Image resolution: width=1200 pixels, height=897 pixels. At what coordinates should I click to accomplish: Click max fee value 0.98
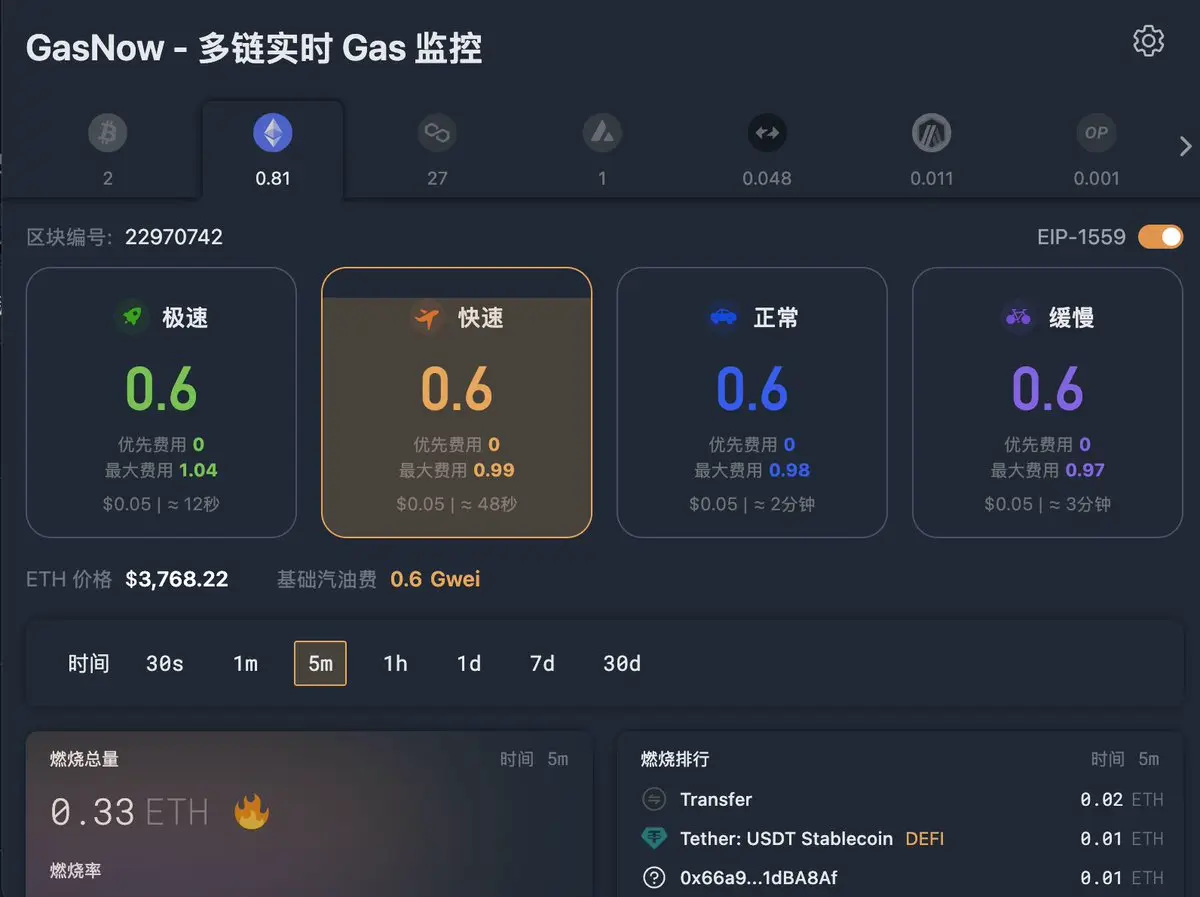point(790,470)
